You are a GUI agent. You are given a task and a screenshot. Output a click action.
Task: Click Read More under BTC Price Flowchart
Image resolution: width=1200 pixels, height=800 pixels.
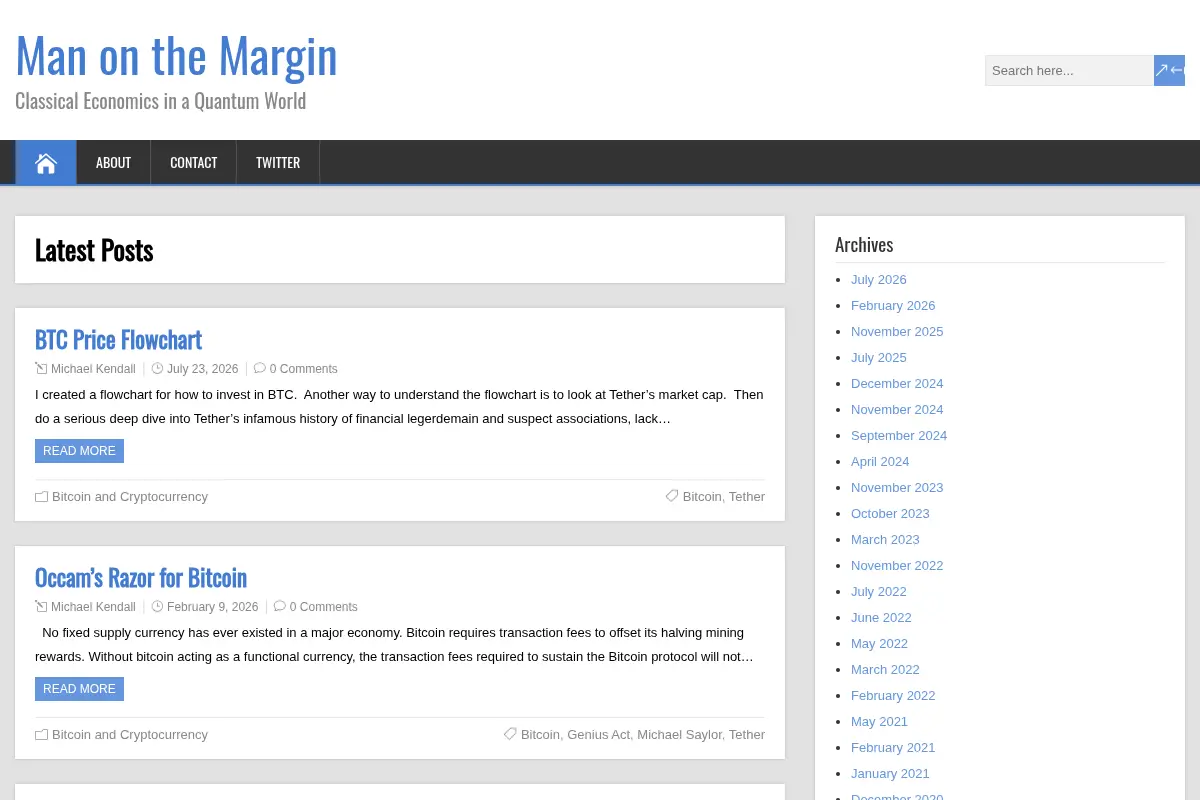79,451
